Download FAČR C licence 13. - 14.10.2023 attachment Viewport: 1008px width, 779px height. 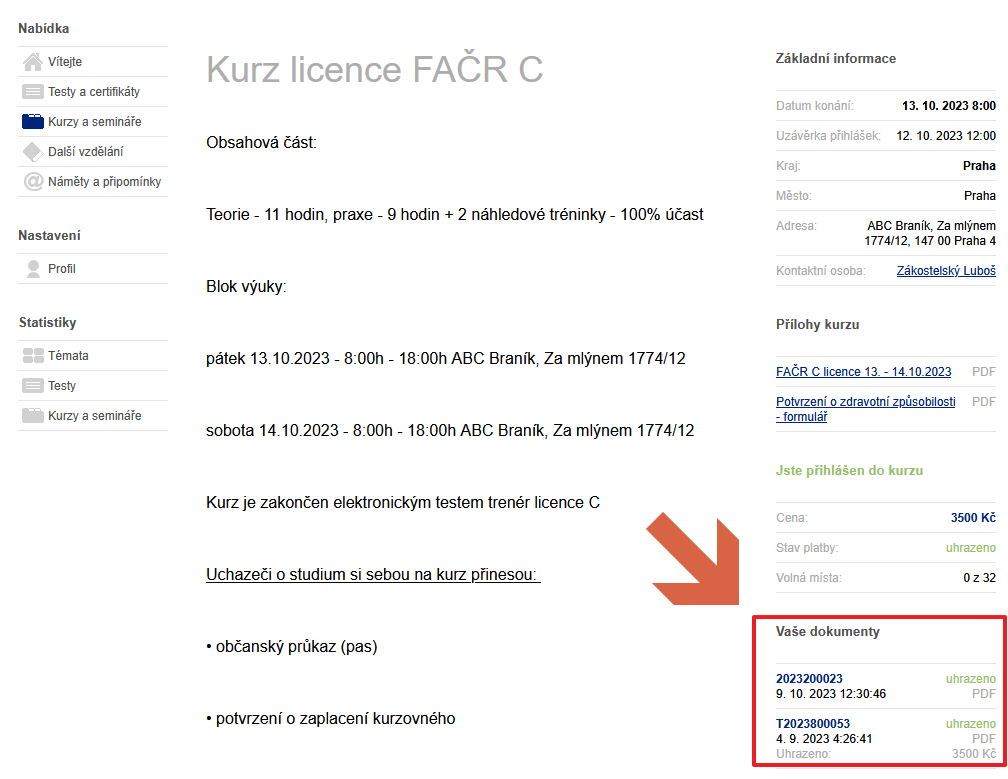[x=863, y=372]
